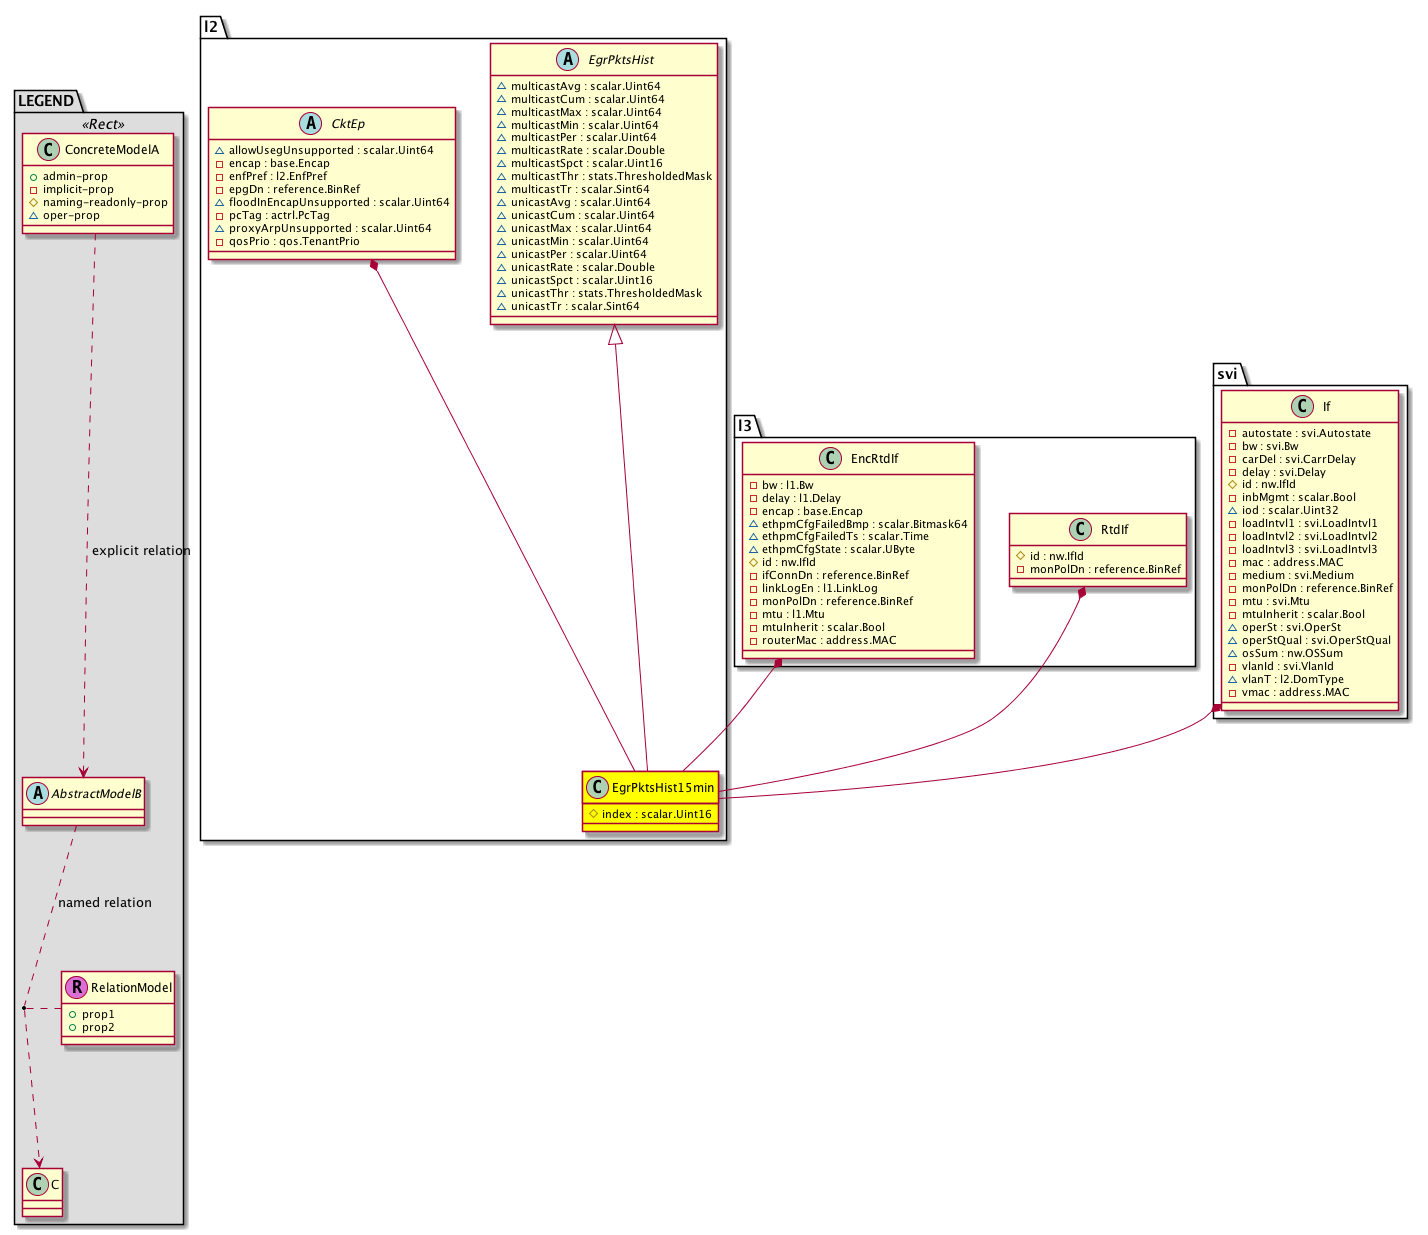
Task: Select the LEGEND package tab
Action: (45, 101)
